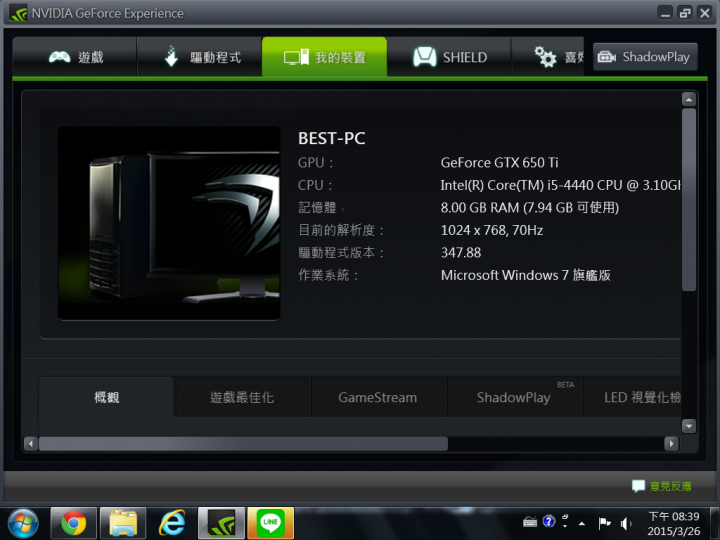
Task: Open the preferences tab with gears icon
Action: click(548, 57)
